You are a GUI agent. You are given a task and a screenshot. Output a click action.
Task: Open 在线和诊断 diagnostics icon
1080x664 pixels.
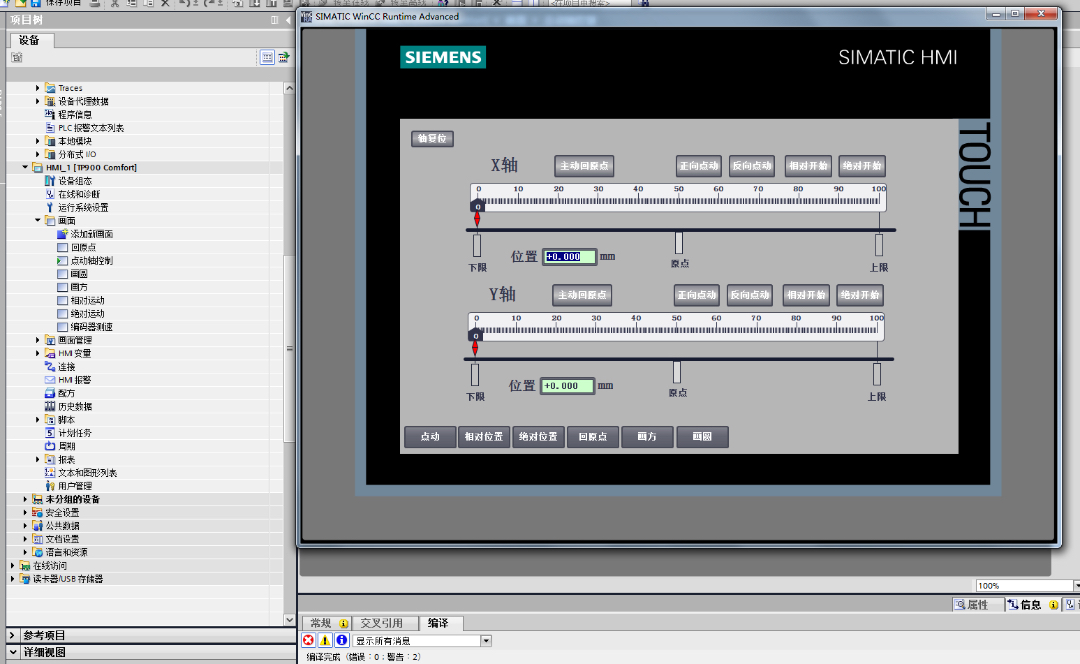pyautogui.click(x=50, y=194)
